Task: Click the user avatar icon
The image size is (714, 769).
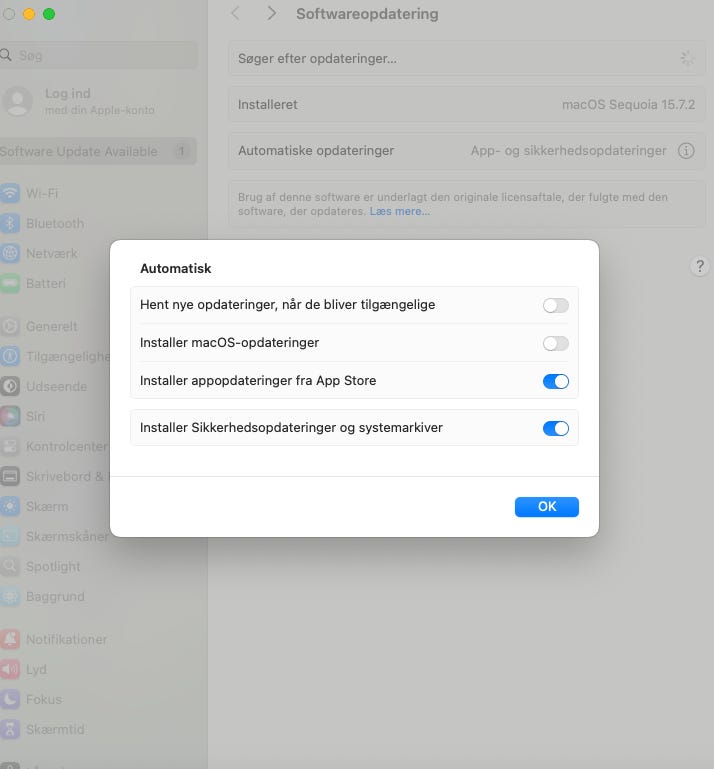Action: pyautogui.click(x=18, y=102)
